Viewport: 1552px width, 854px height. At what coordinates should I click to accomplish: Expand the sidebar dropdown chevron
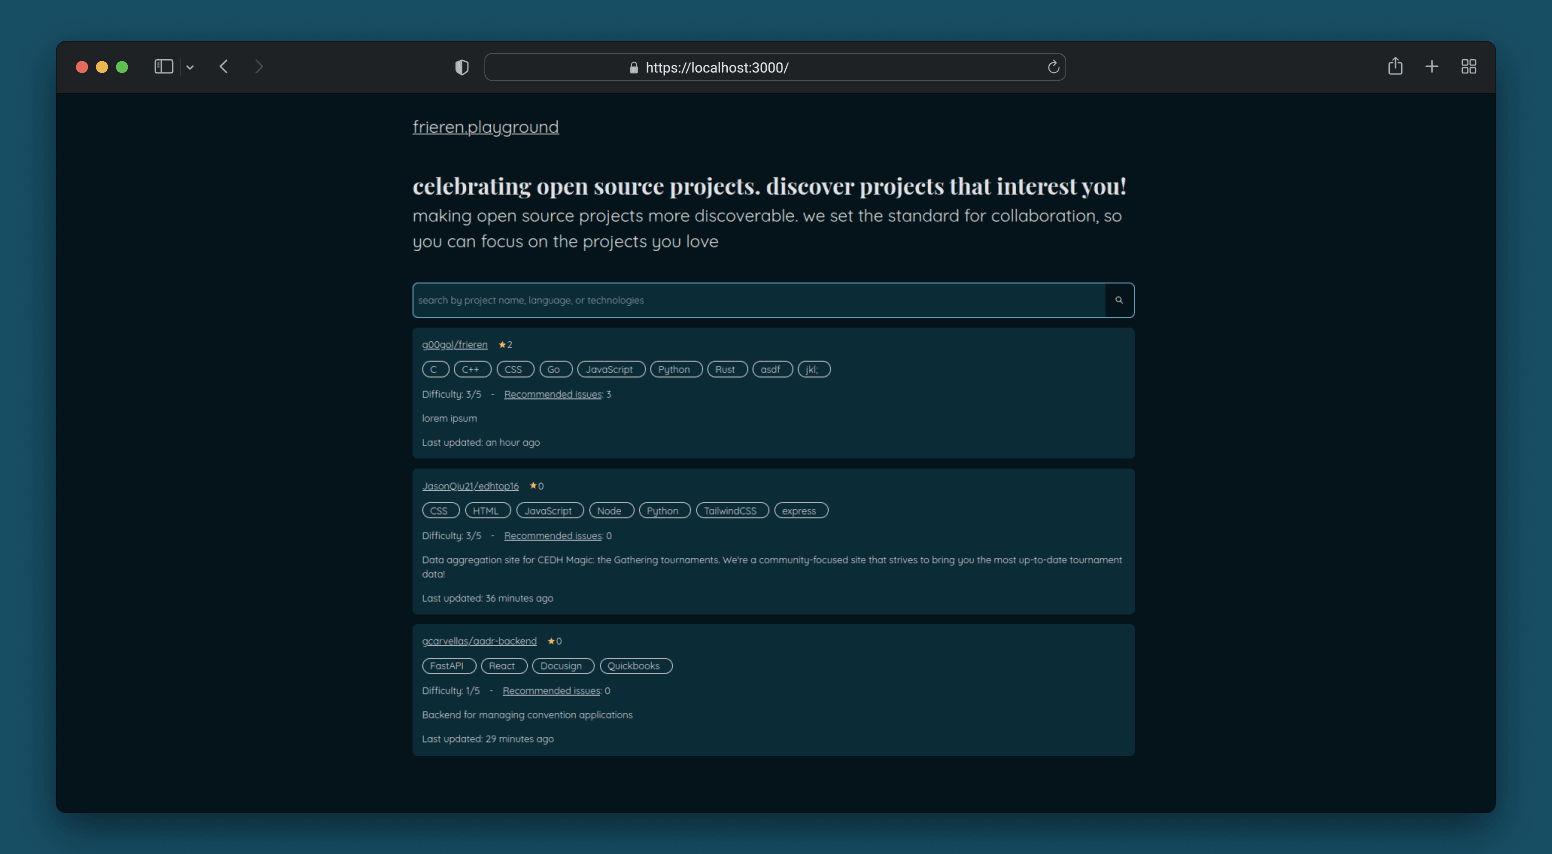190,68
